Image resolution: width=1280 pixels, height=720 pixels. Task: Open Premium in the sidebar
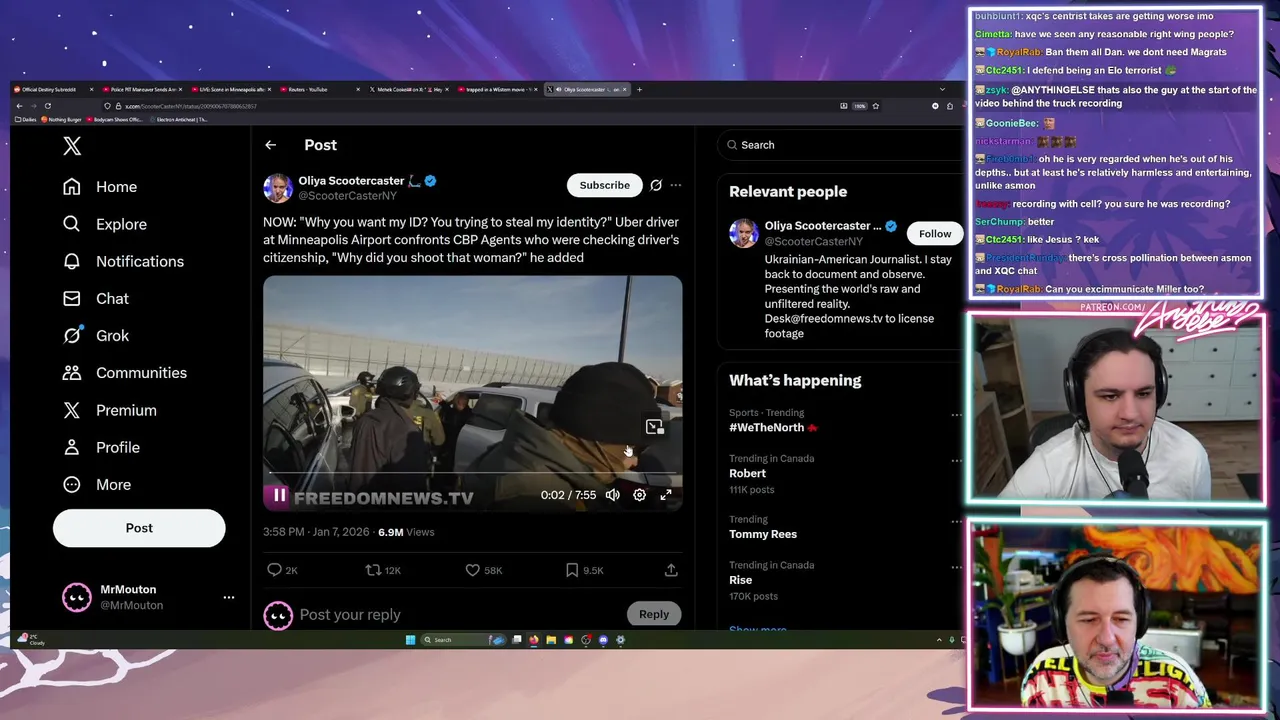(x=110, y=410)
